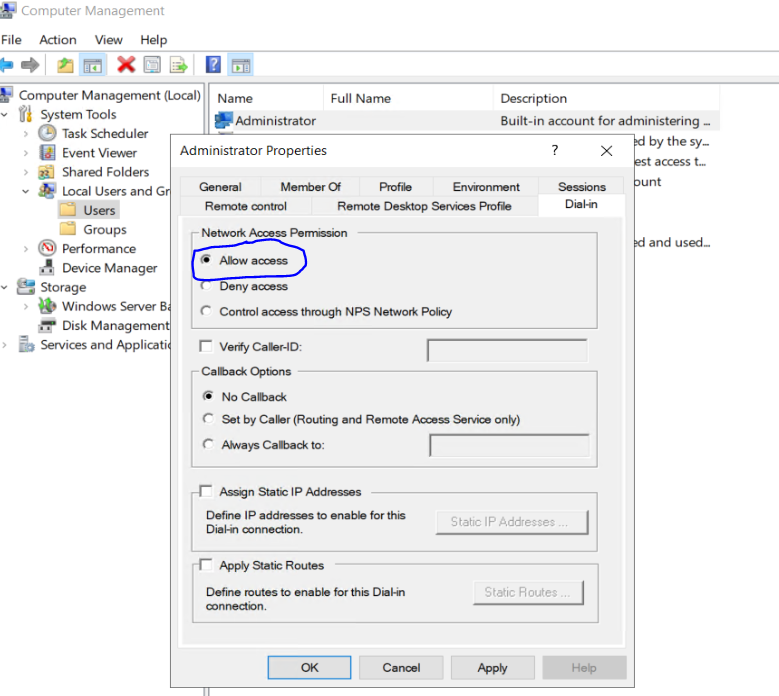Sort by the Full Name column header
779x696 pixels.
408,98
